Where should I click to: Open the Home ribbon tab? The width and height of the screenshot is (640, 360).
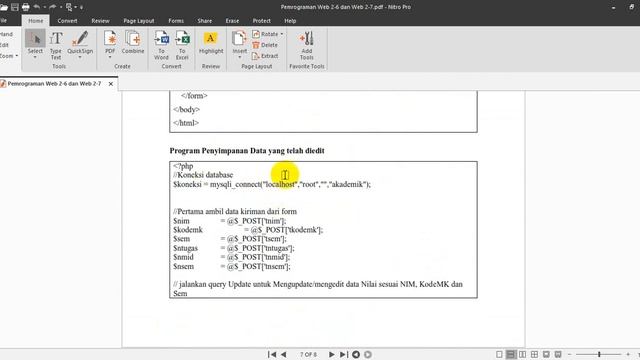click(x=36, y=20)
